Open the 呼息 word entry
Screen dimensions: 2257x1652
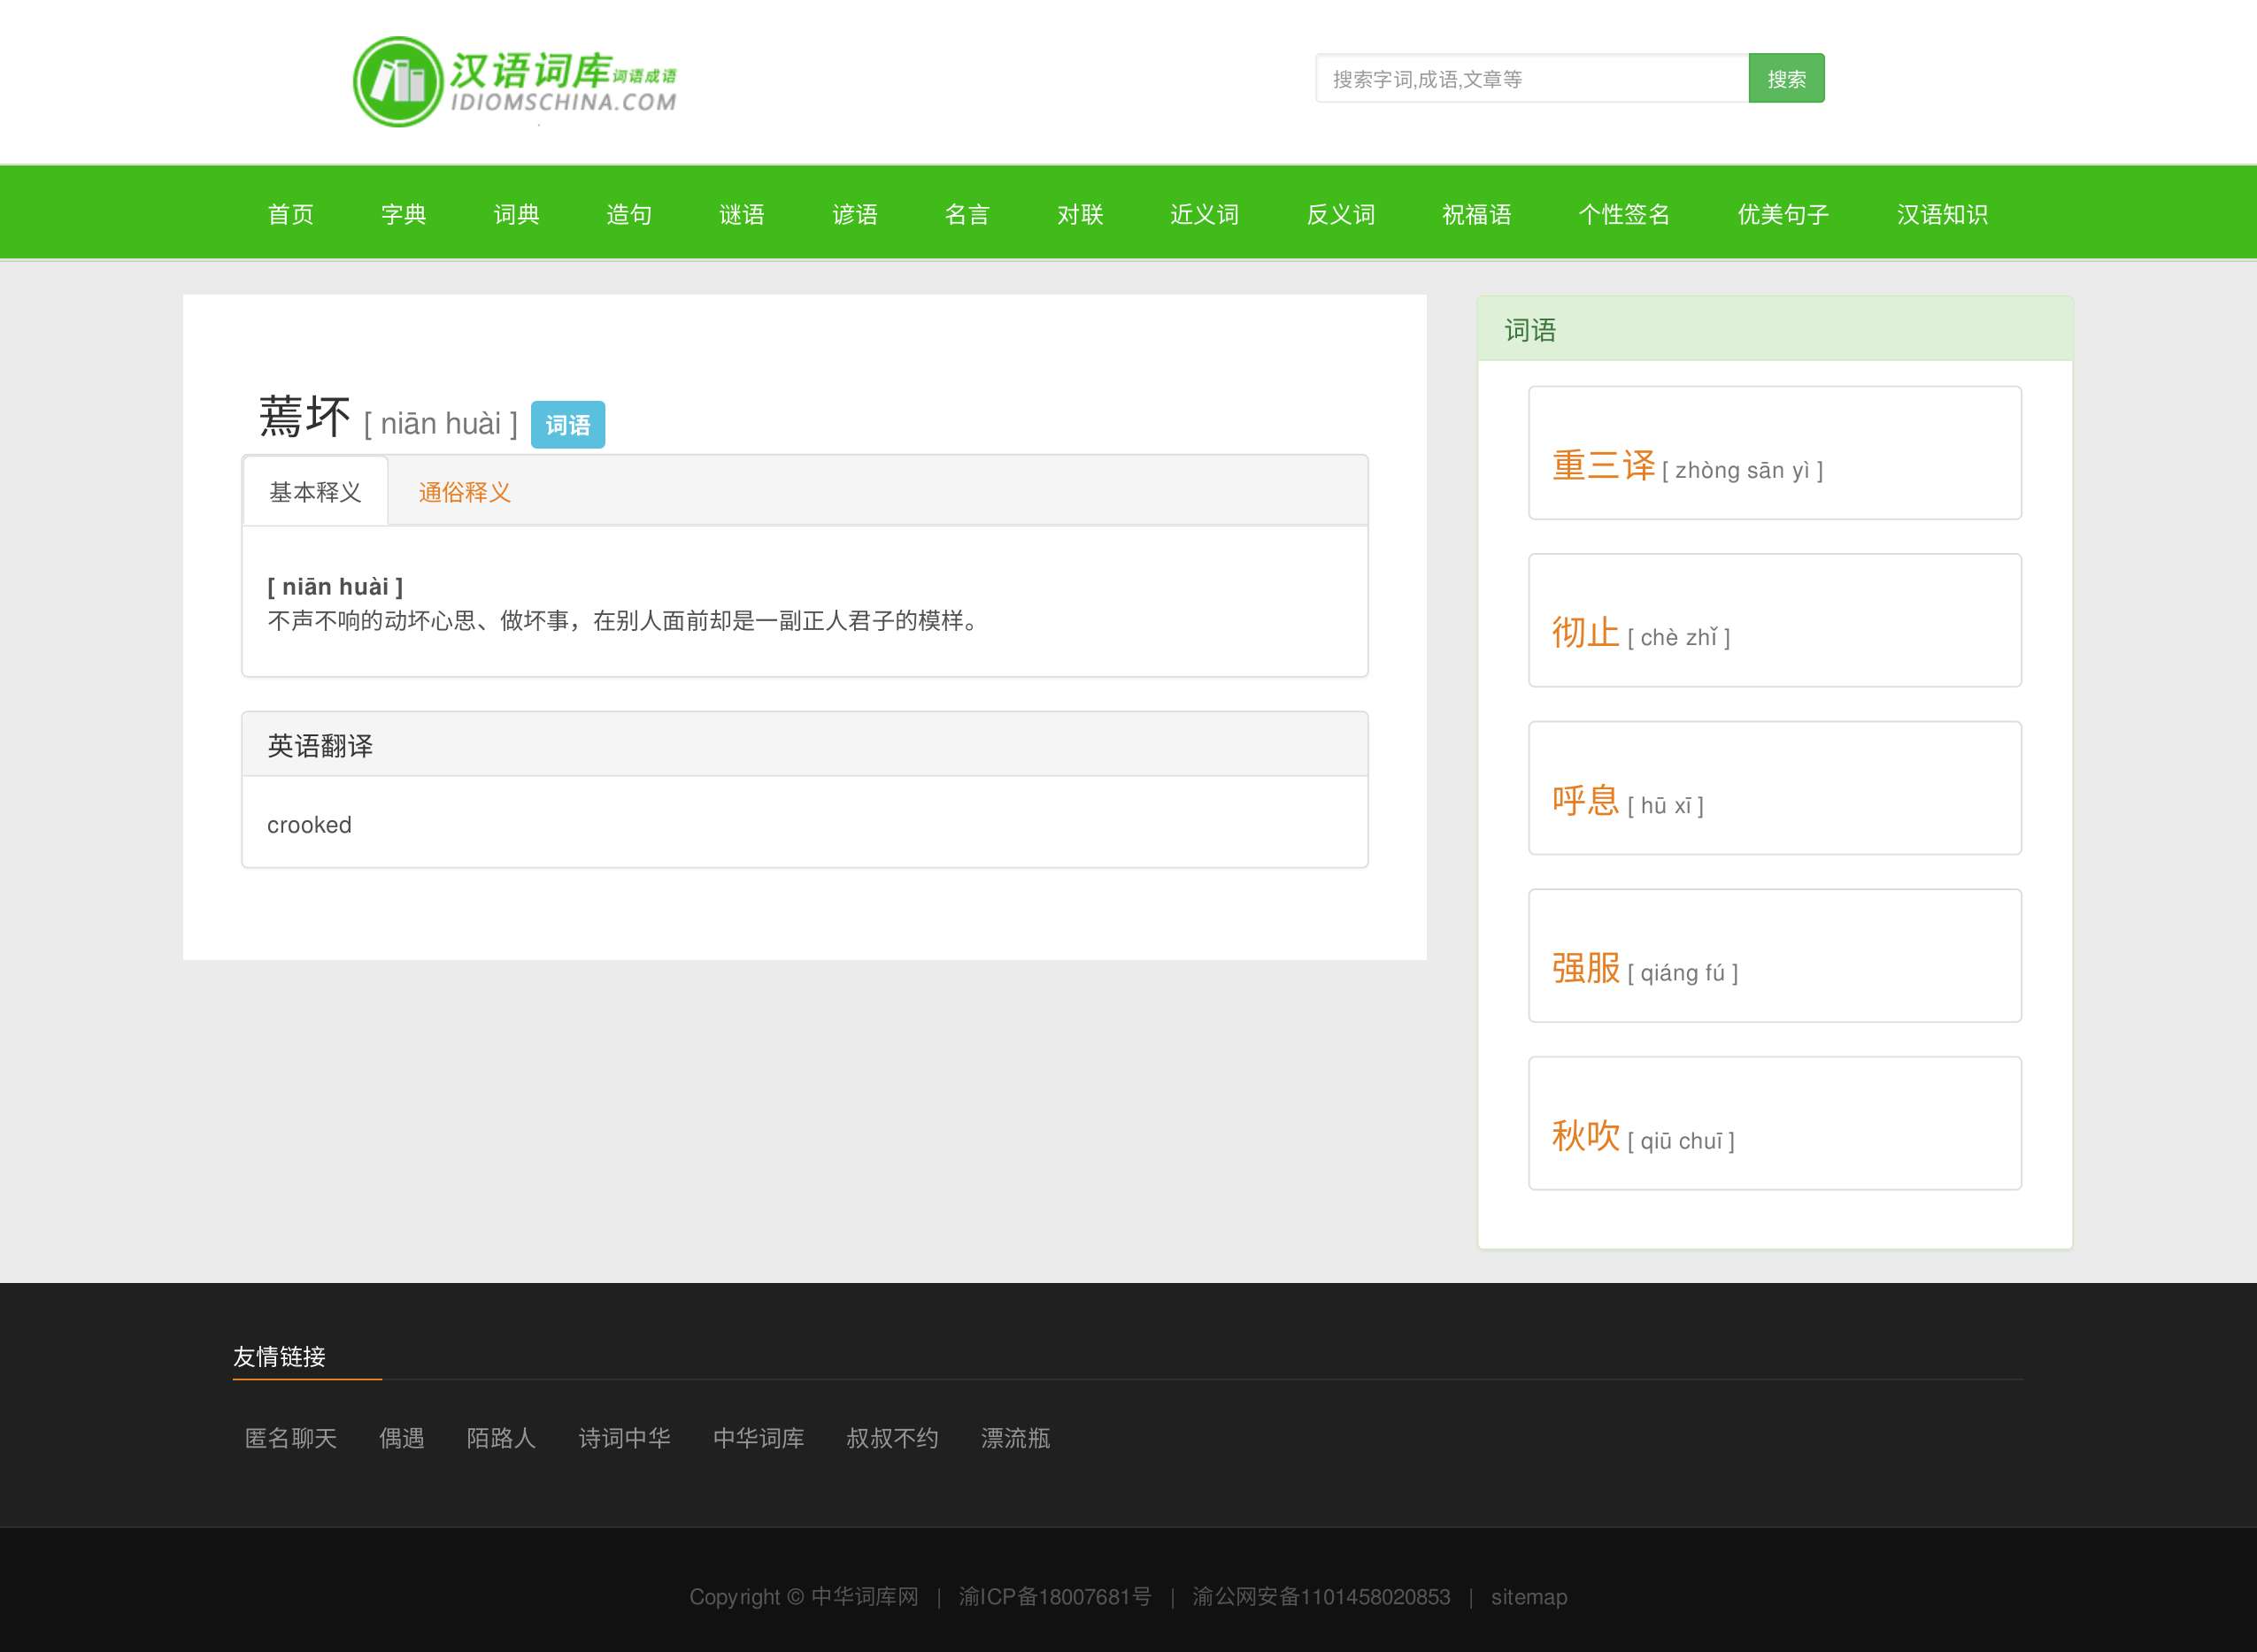1585,801
